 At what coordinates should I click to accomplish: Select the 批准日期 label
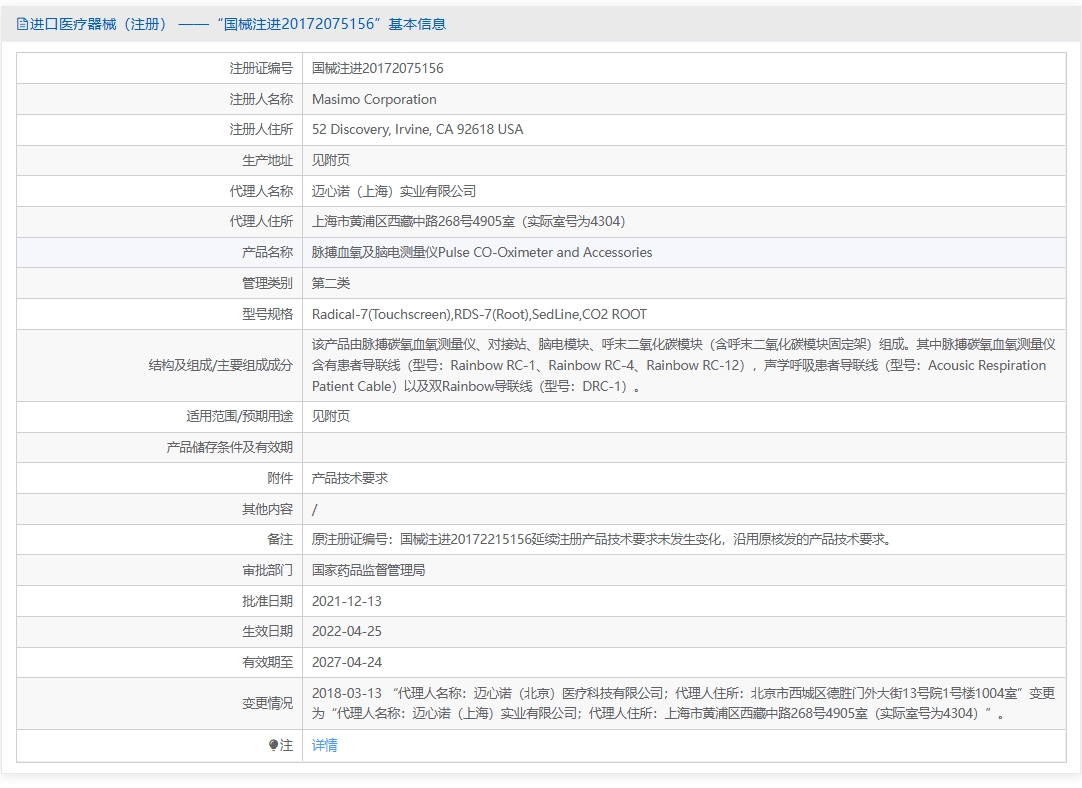(x=267, y=601)
